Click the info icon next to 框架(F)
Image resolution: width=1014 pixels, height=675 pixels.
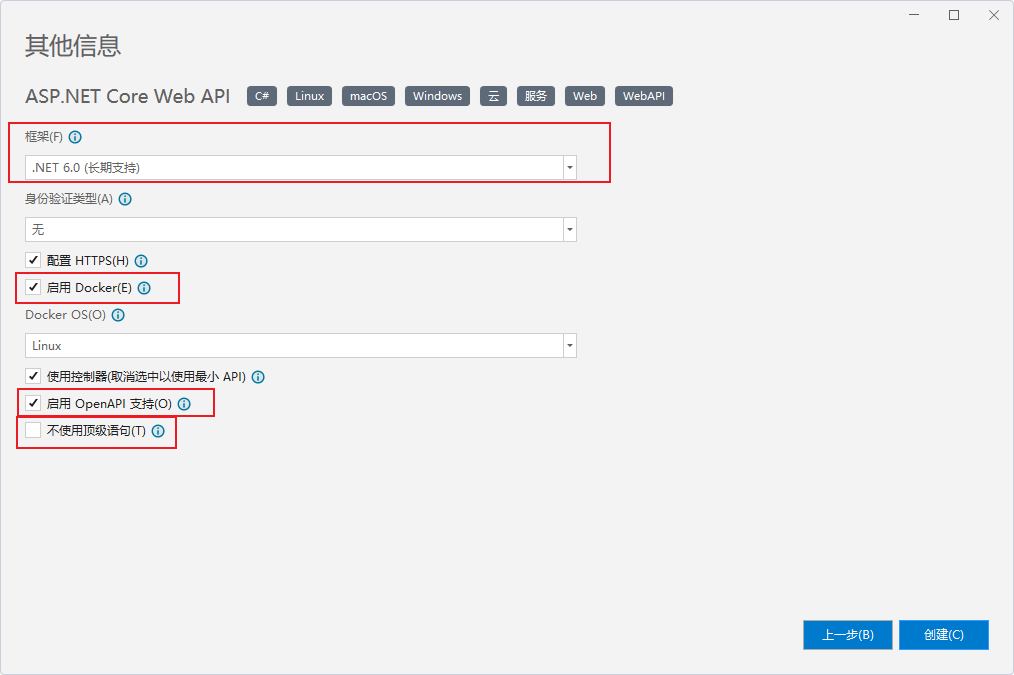pos(75,137)
